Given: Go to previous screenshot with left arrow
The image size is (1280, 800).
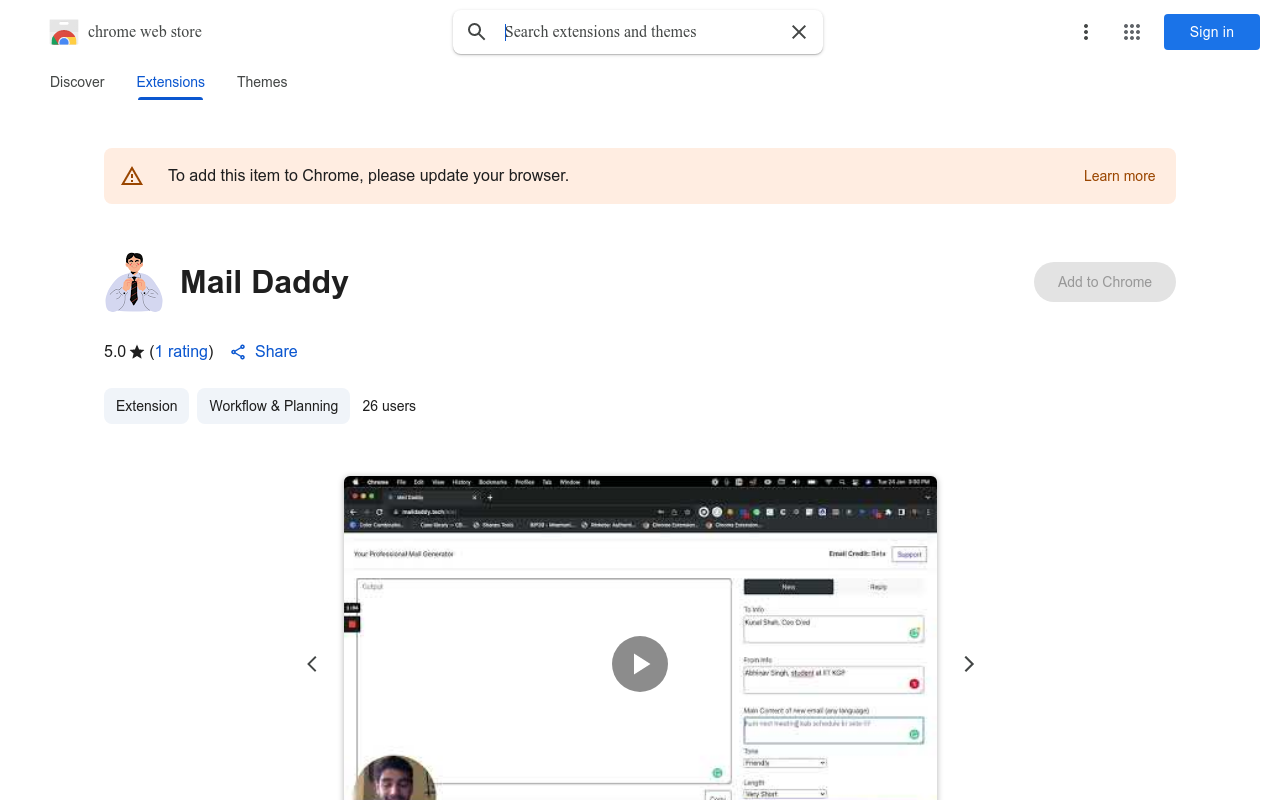Looking at the screenshot, I should [x=312, y=664].
